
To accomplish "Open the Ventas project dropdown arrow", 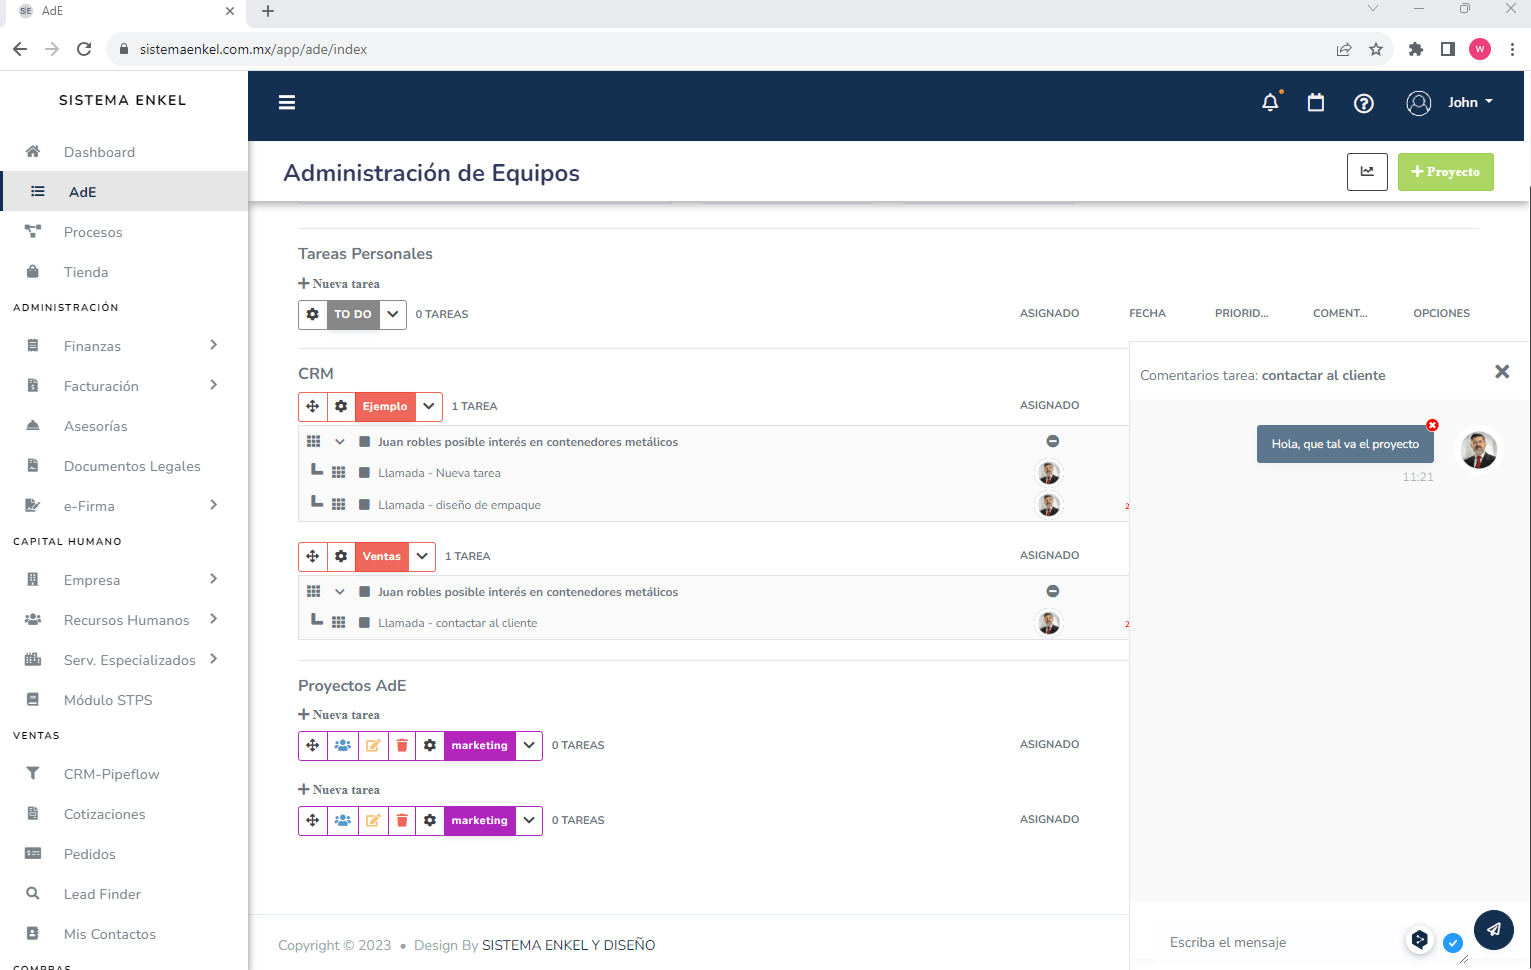I will point(421,556).
